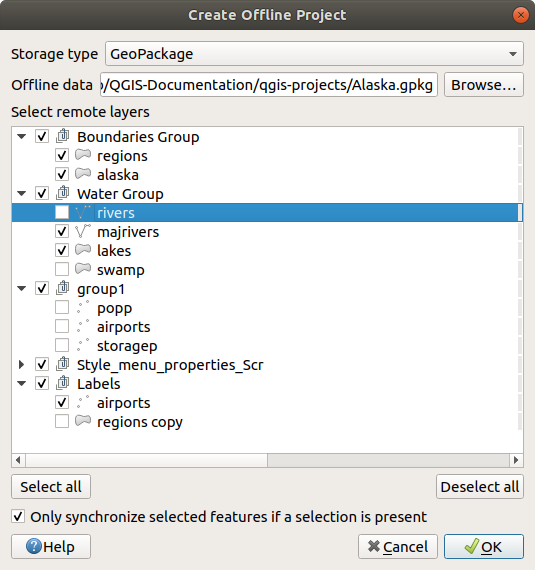Click the point icon beside storagep layer

pyautogui.click(x=83, y=345)
